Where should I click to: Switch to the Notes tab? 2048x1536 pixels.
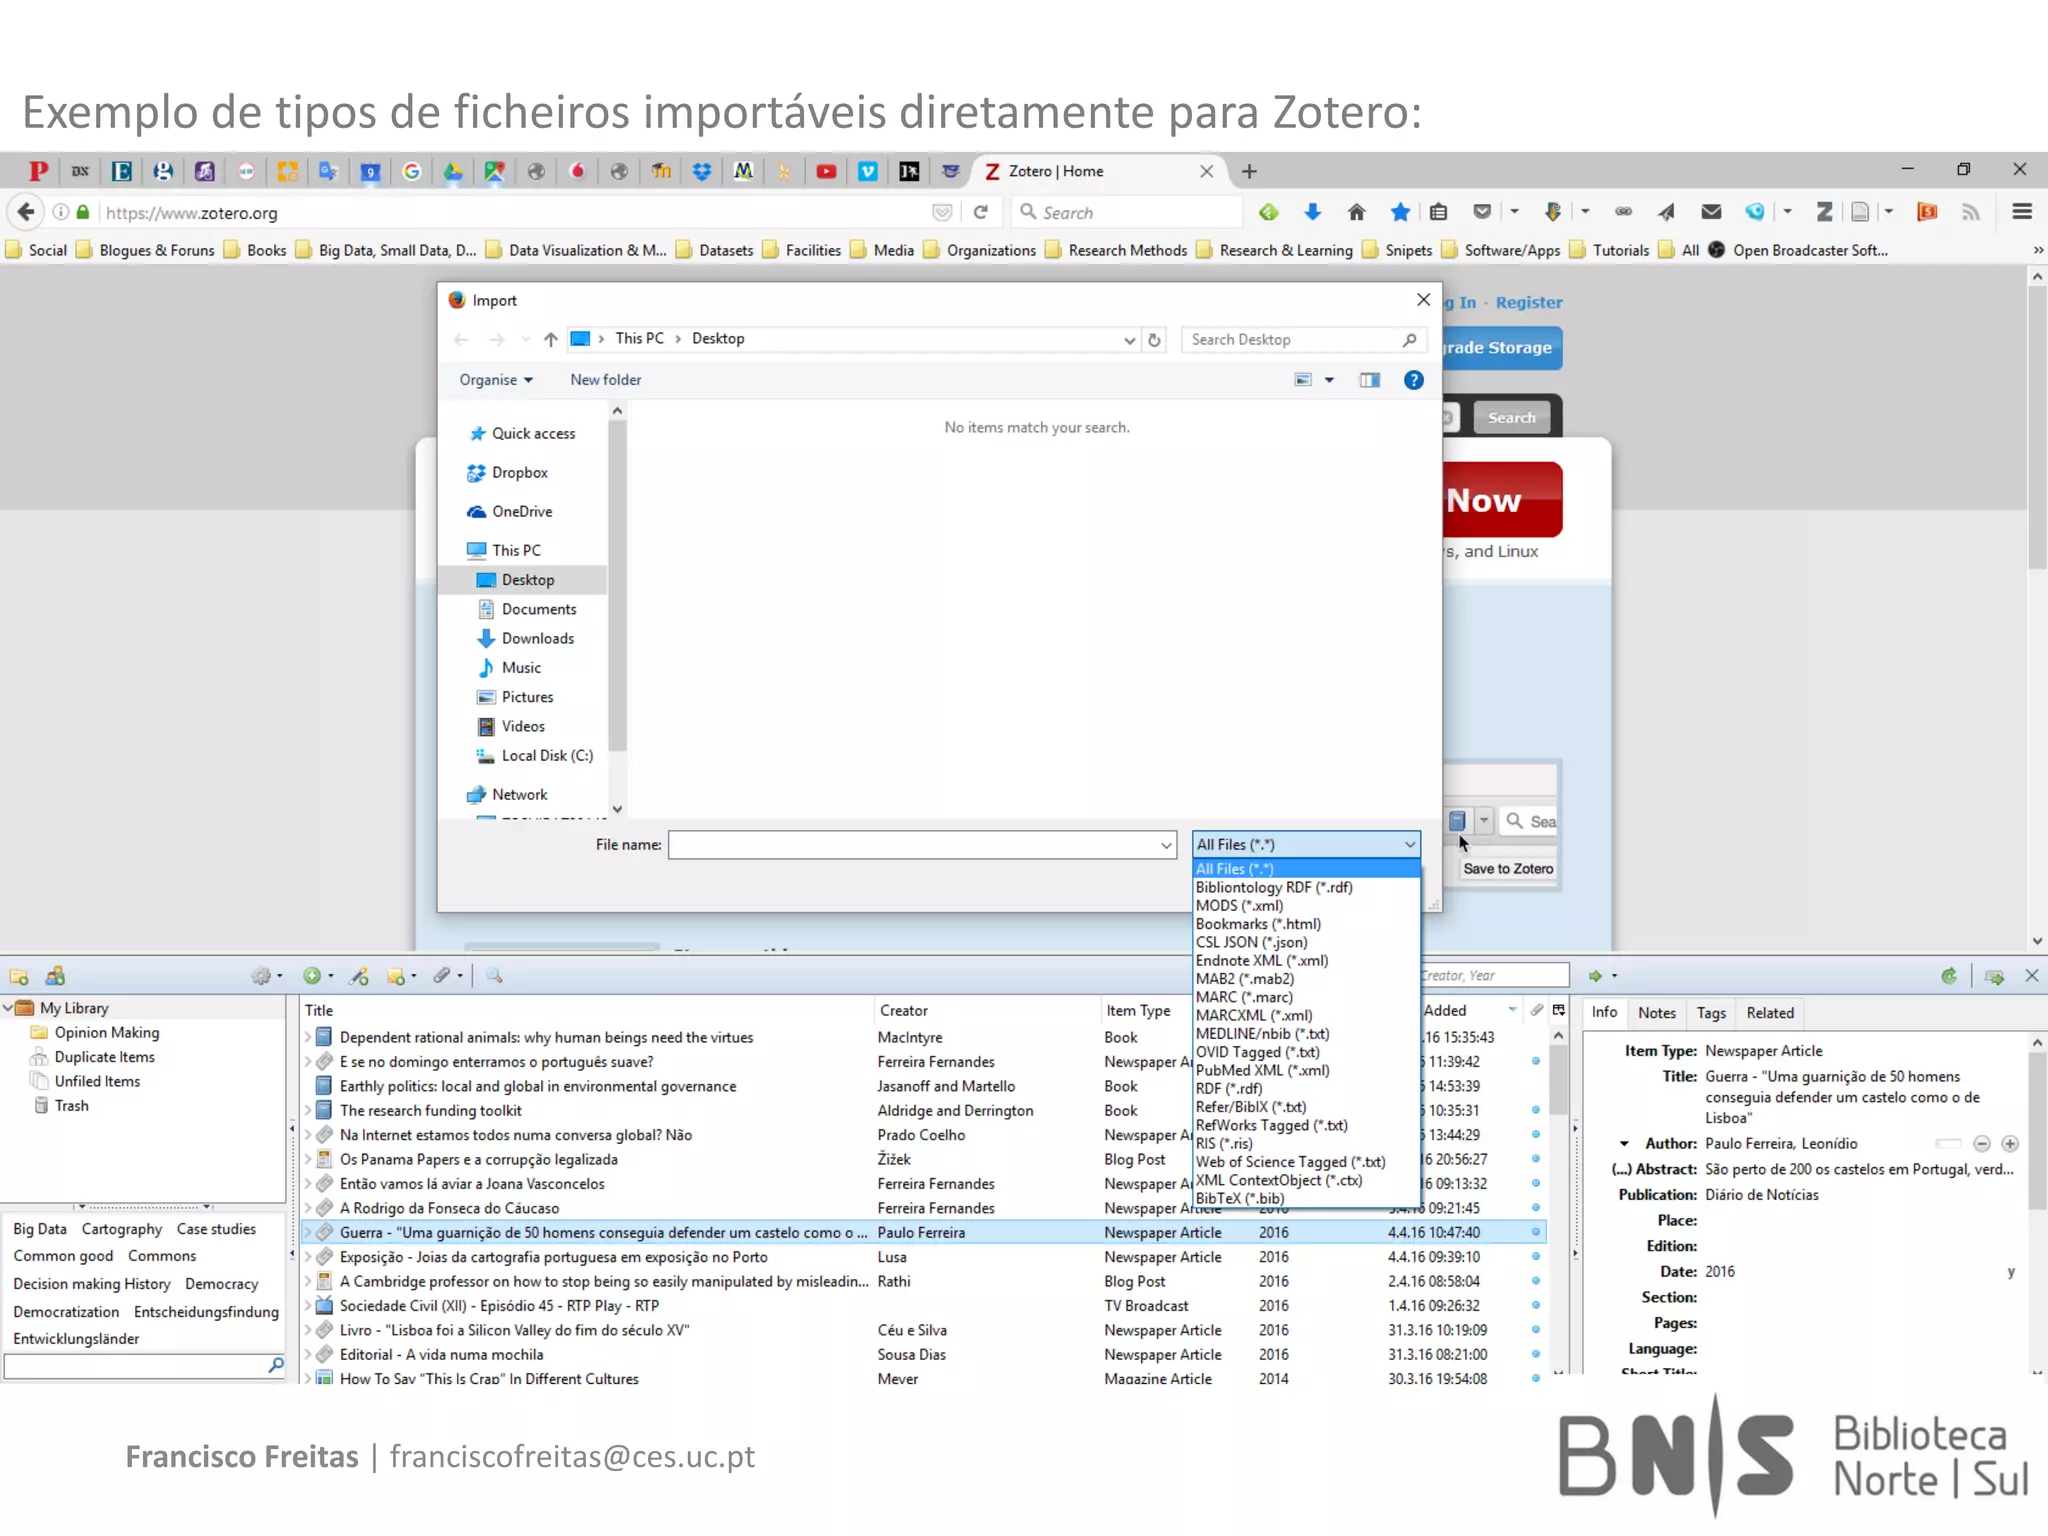pyautogui.click(x=1656, y=1013)
